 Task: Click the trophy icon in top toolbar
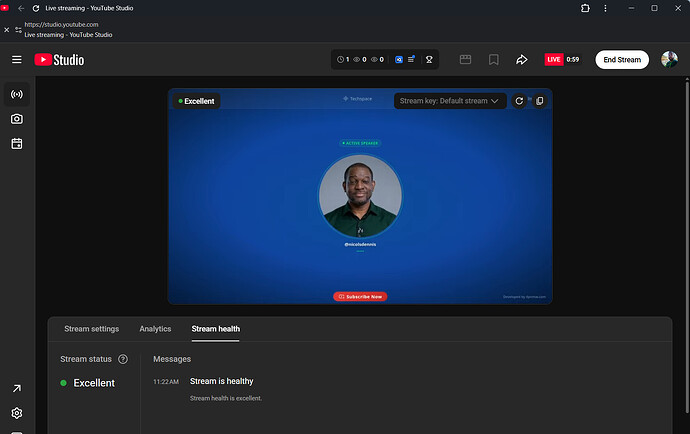click(429, 59)
